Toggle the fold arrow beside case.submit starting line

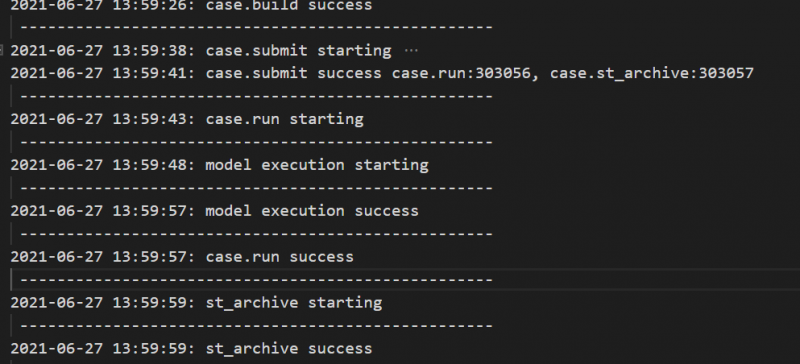pos(2,50)
